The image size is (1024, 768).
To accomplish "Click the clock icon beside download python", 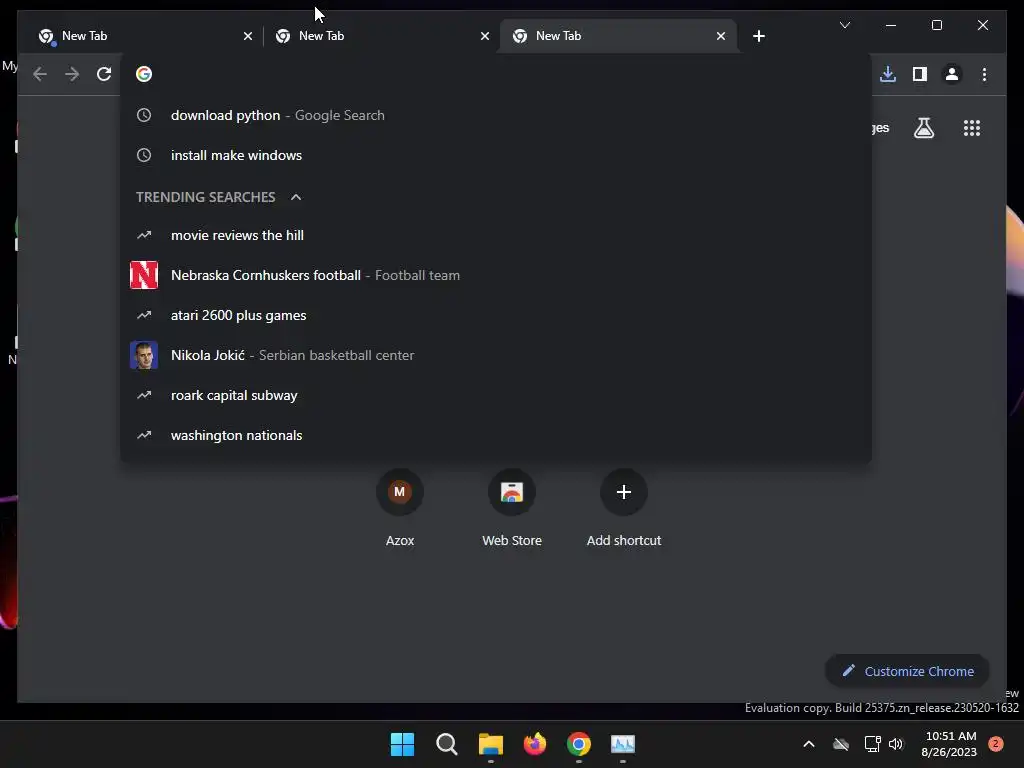I will [144, 116].
